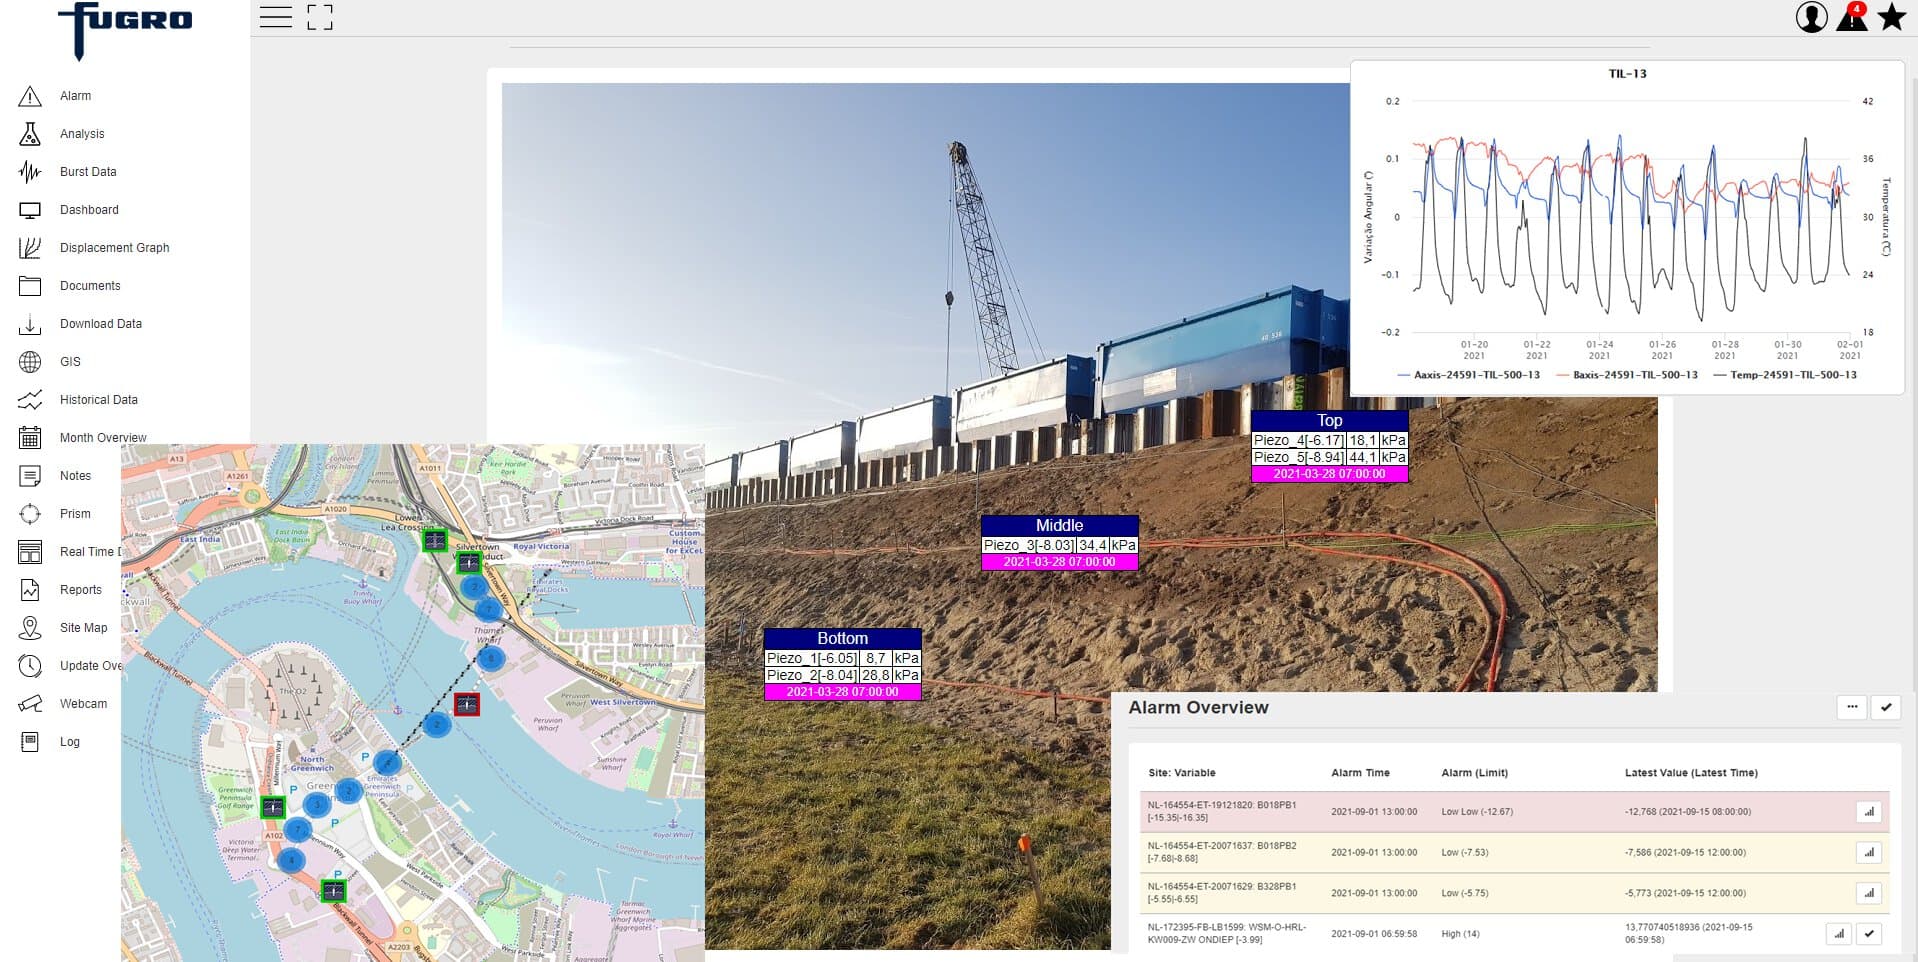Enter fullscreen using the brackets icon
The width and height of the screenshot is (1918, 962).
point(320,17)
